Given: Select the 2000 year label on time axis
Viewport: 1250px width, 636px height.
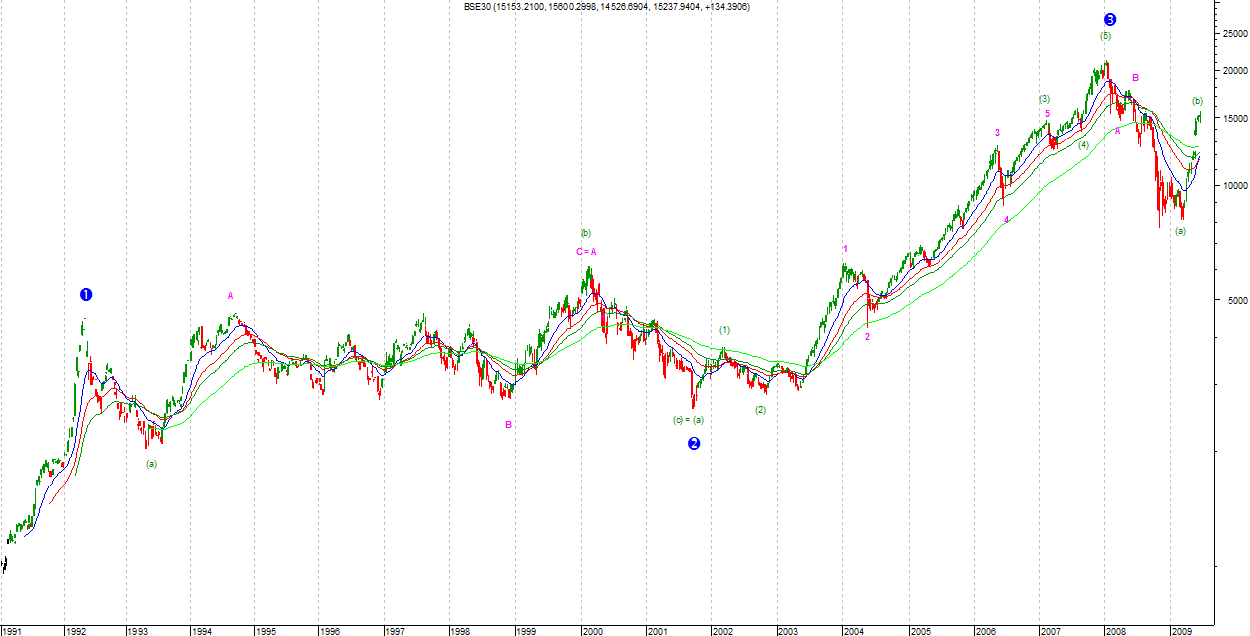Looking at the screenshot, I should coord(593,631).
